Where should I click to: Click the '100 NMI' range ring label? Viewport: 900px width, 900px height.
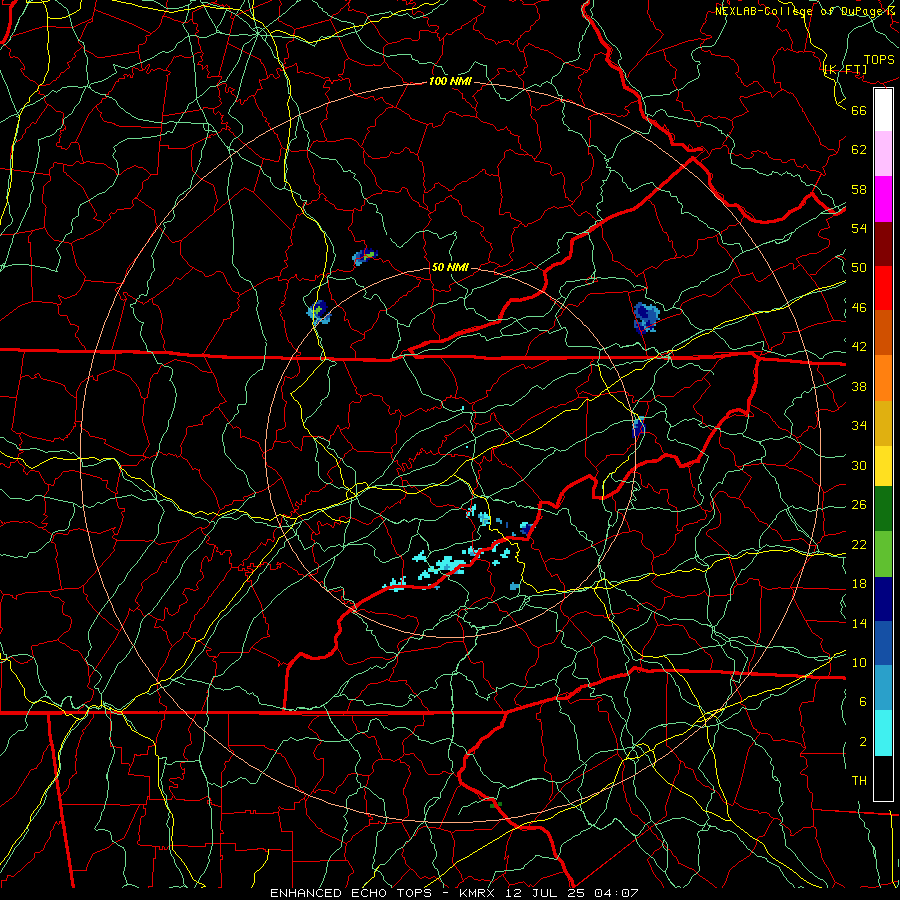pyautogui.click(x=450, y=82)
